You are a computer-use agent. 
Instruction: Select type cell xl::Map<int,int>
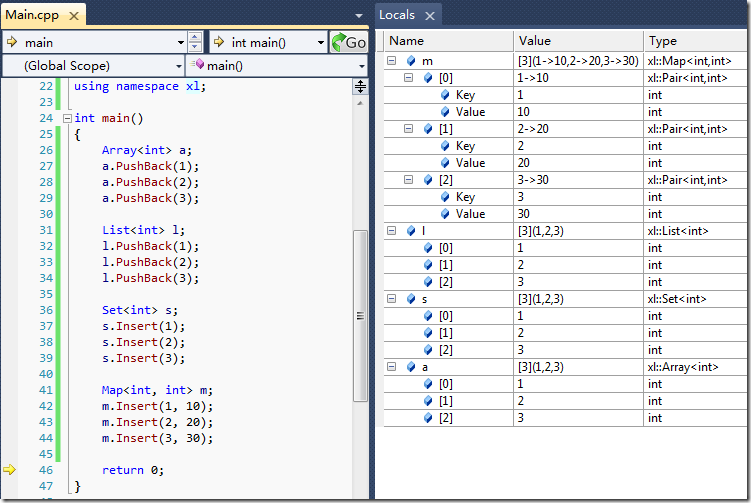click(695, 61)
